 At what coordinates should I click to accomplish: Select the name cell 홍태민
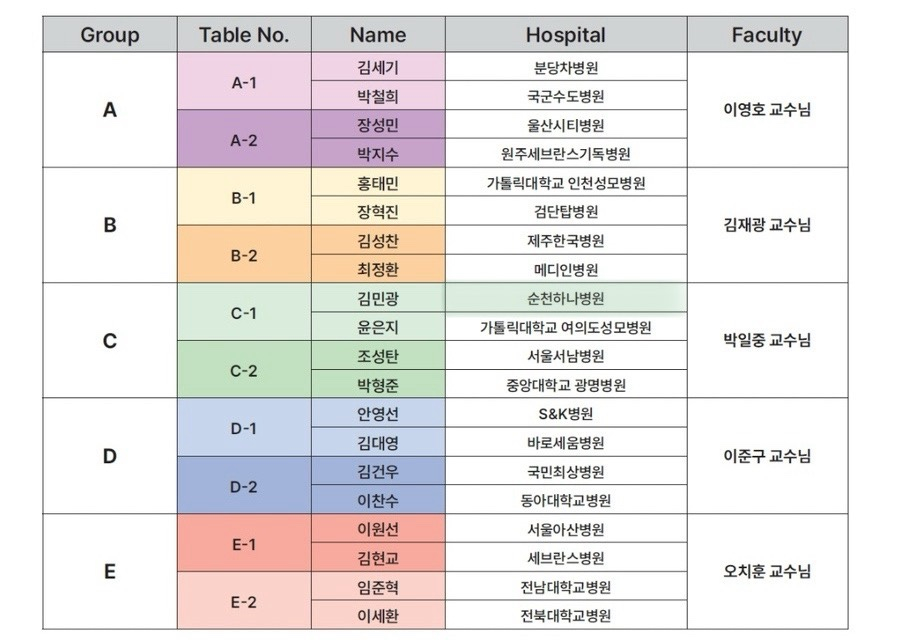coord(378,183)
